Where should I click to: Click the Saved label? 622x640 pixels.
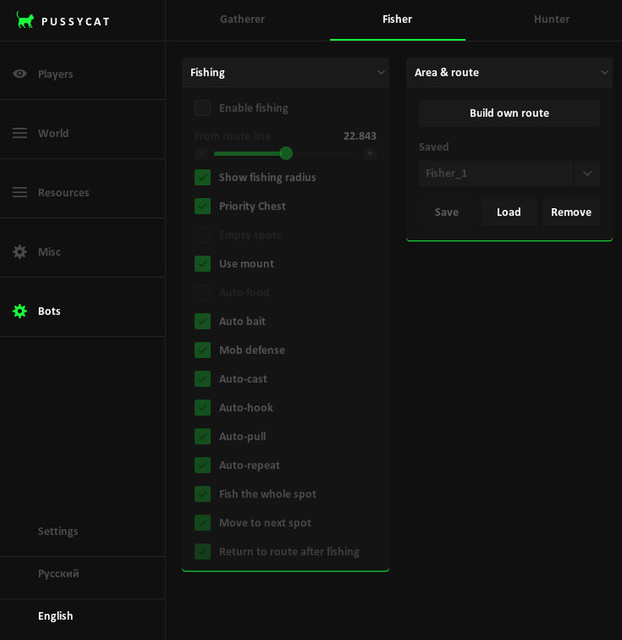tap(433, 147)
